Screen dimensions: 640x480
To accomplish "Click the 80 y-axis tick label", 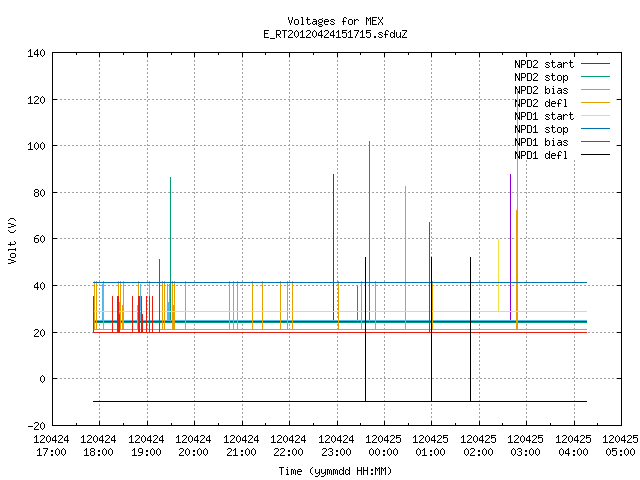I will (x=39, y=193).
